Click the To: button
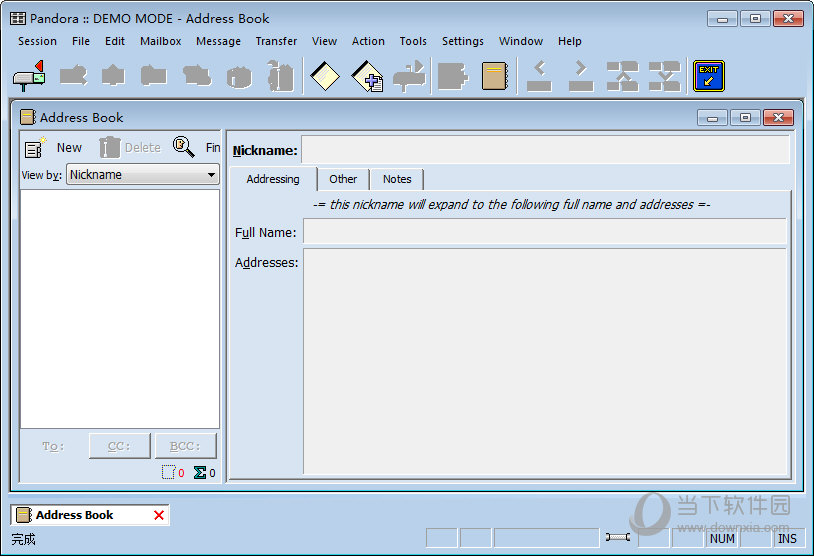The image size is (814, 557). pos(53,446)
